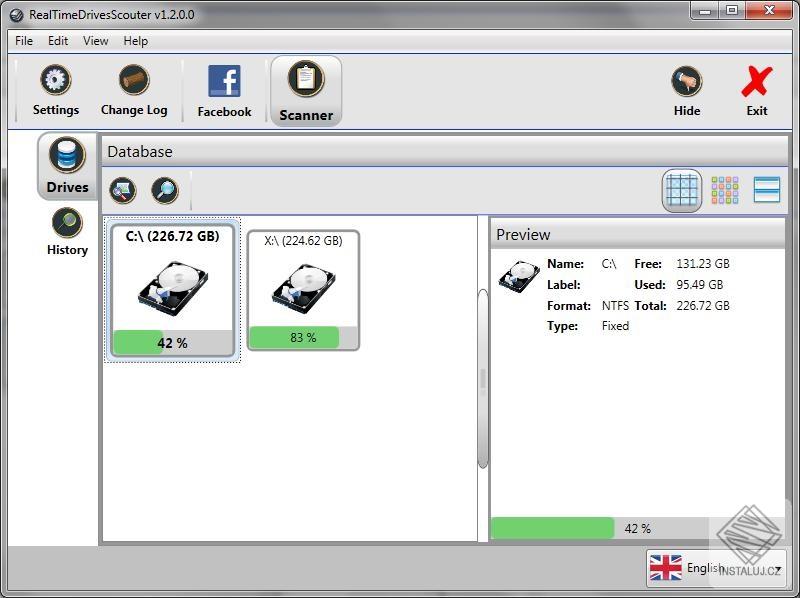The image size is (800, 598).
Task: Open the Edit menu
Action: pos(58,41)
